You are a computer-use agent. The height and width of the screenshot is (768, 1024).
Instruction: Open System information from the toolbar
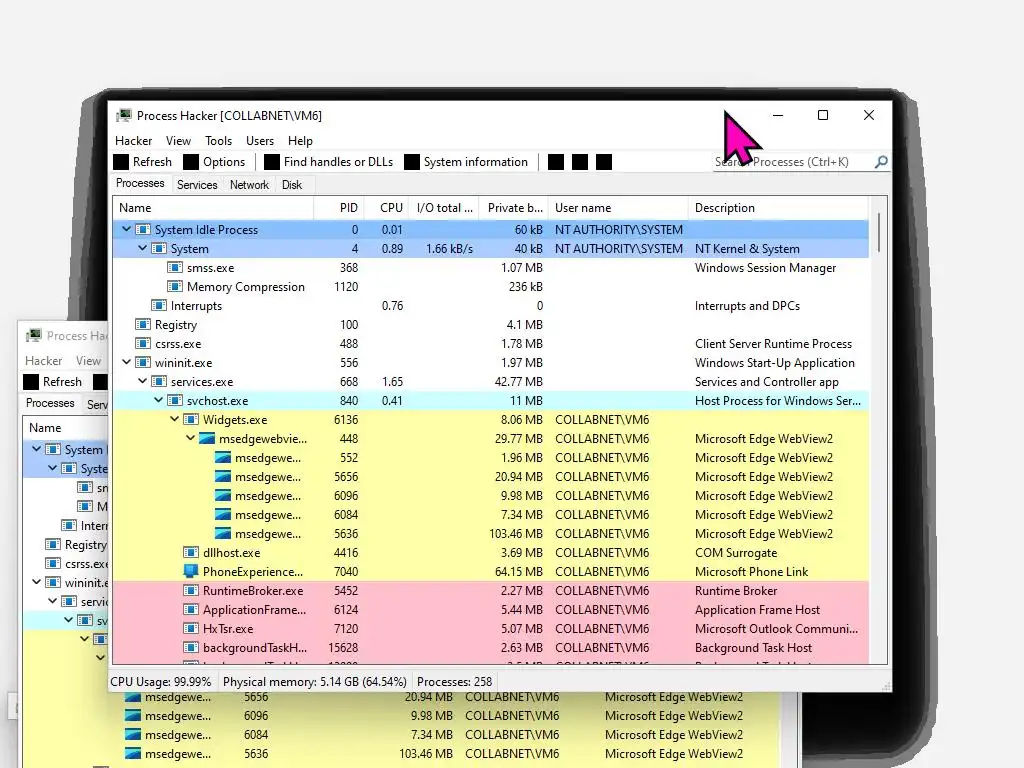466,162
